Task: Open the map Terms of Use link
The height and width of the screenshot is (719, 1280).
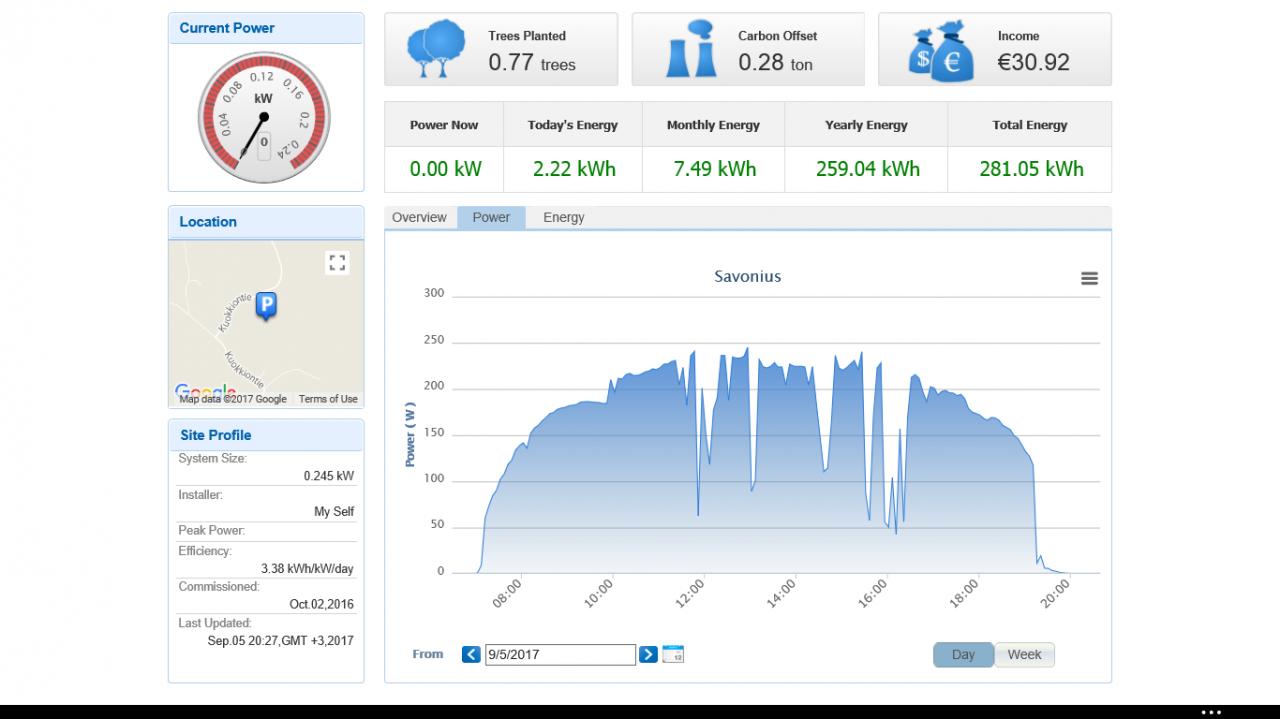Action: click(x=328, y=399)
